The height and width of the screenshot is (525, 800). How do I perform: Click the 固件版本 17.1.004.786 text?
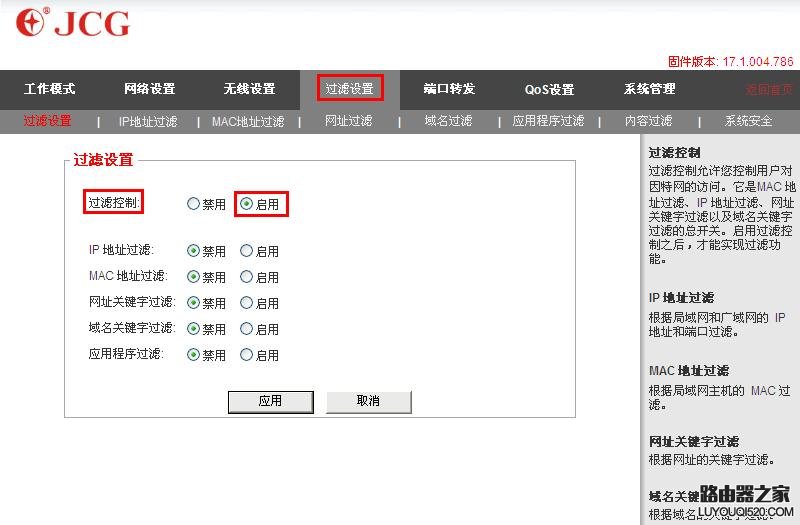(x=731, y=62)
